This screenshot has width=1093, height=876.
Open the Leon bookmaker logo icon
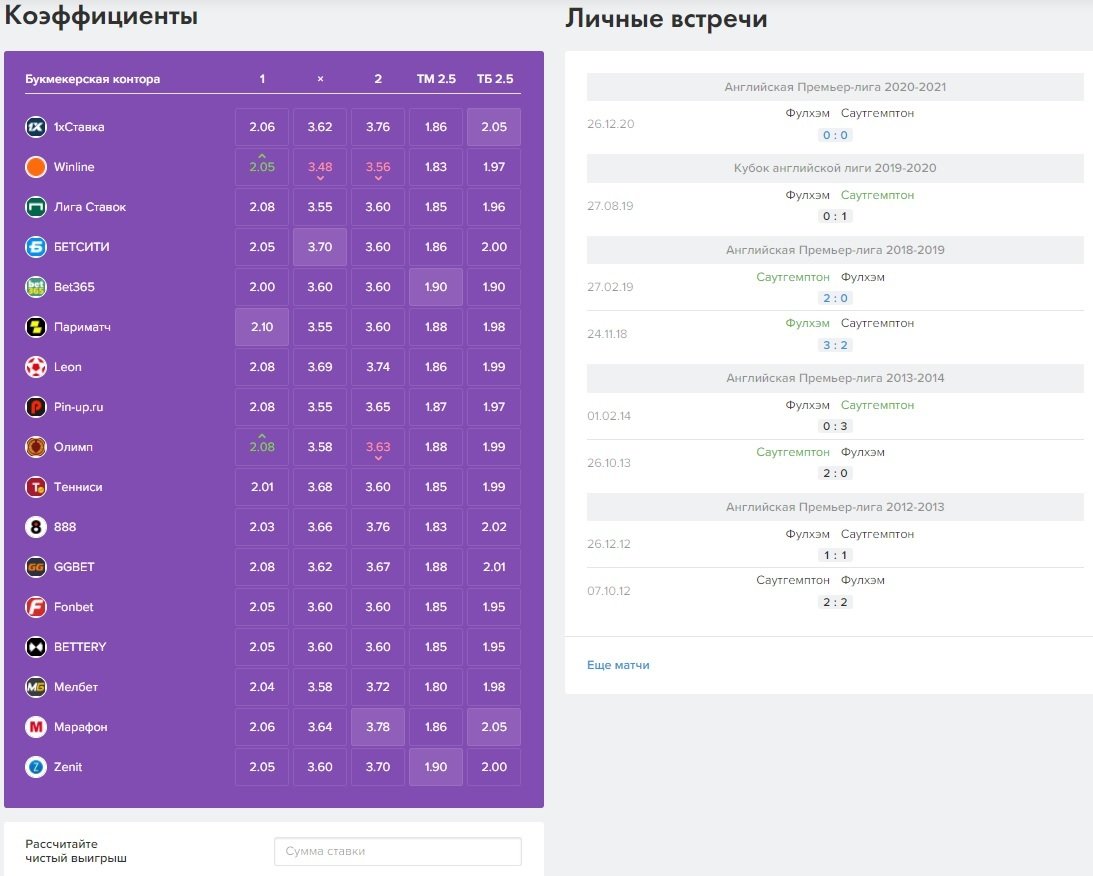pyautogui.click(x=36, y=367)
